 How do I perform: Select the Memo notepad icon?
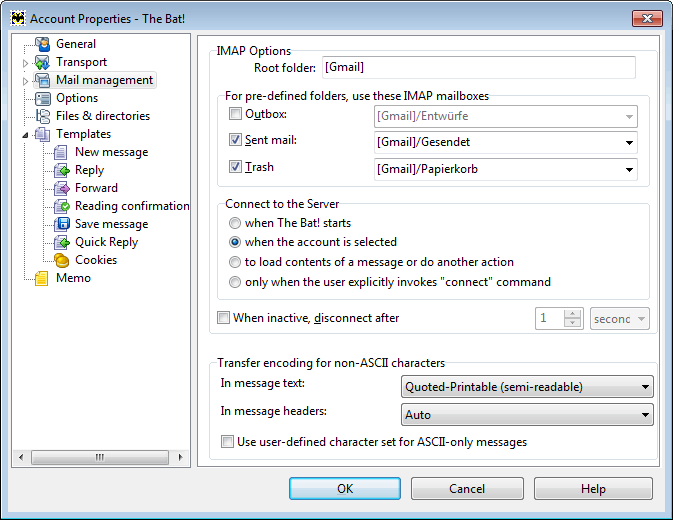[x=42, y=278]
